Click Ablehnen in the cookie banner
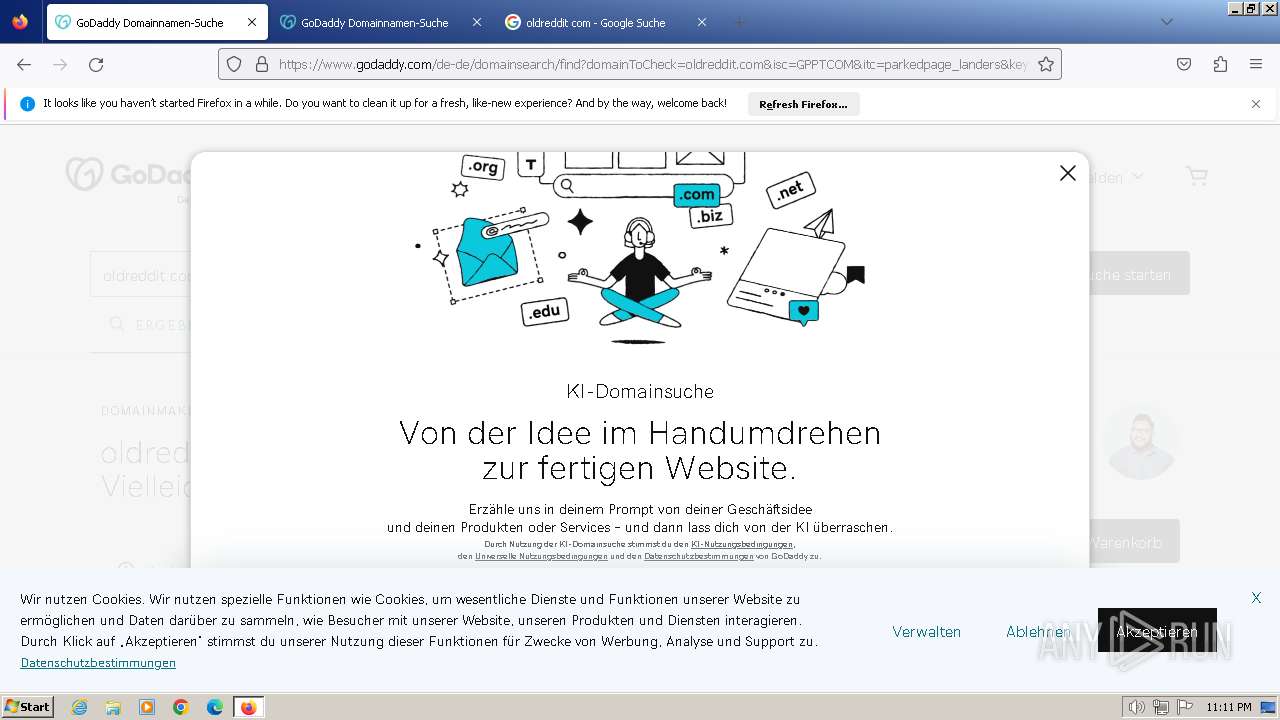This screenshot has height=720, width=1280. [1038, 631]
